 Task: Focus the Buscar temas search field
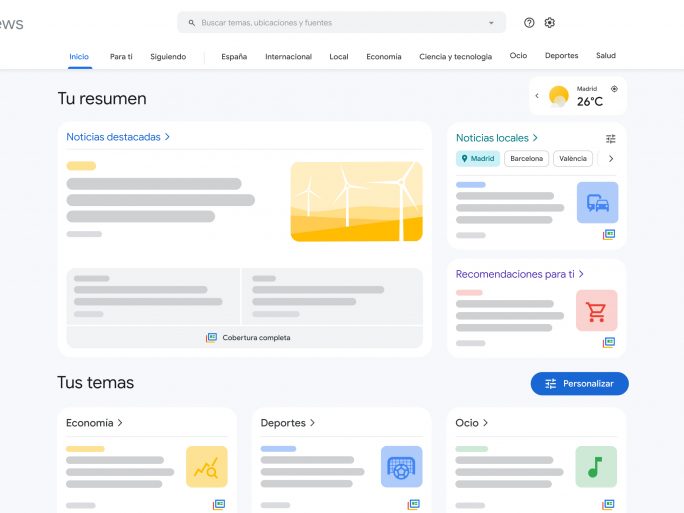click(341, 22)
